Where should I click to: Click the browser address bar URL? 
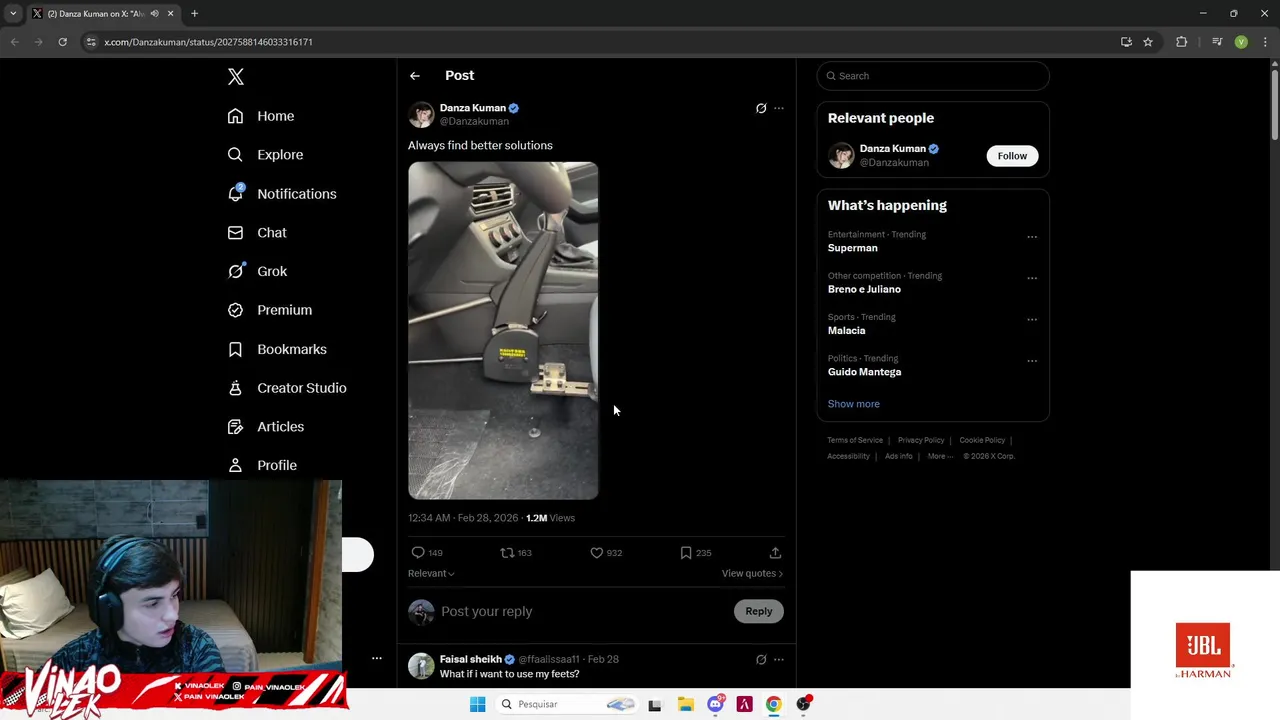[x=208, y=42]
